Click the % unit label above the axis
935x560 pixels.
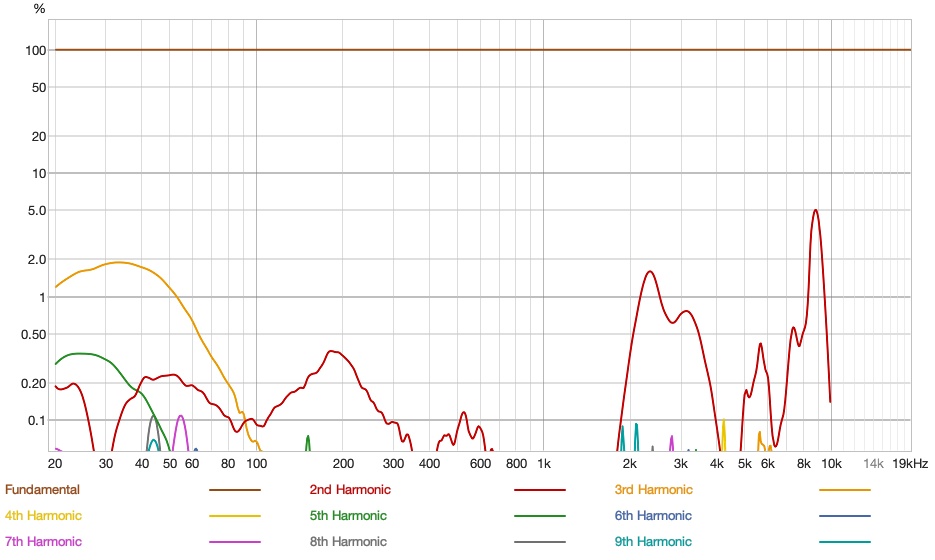[x=39, y=9]
